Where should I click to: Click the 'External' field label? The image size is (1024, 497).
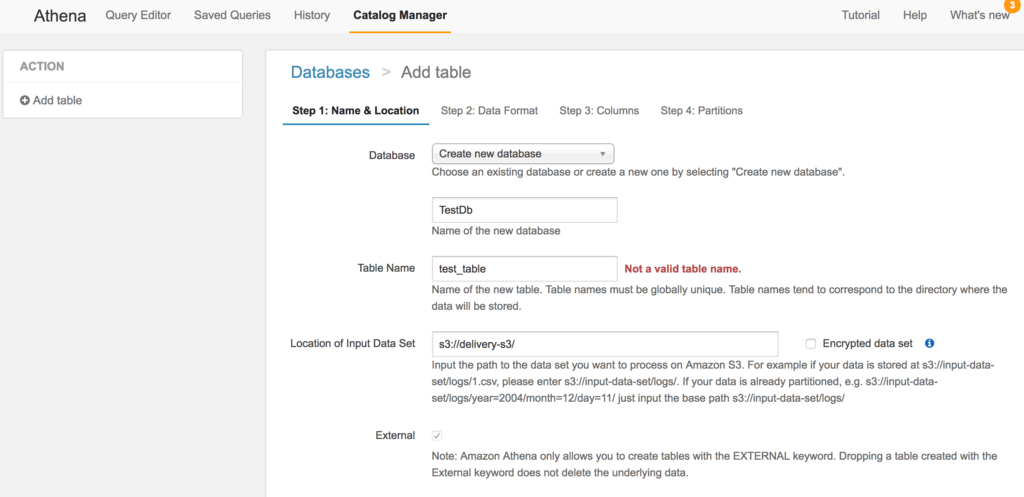(395, 435)
